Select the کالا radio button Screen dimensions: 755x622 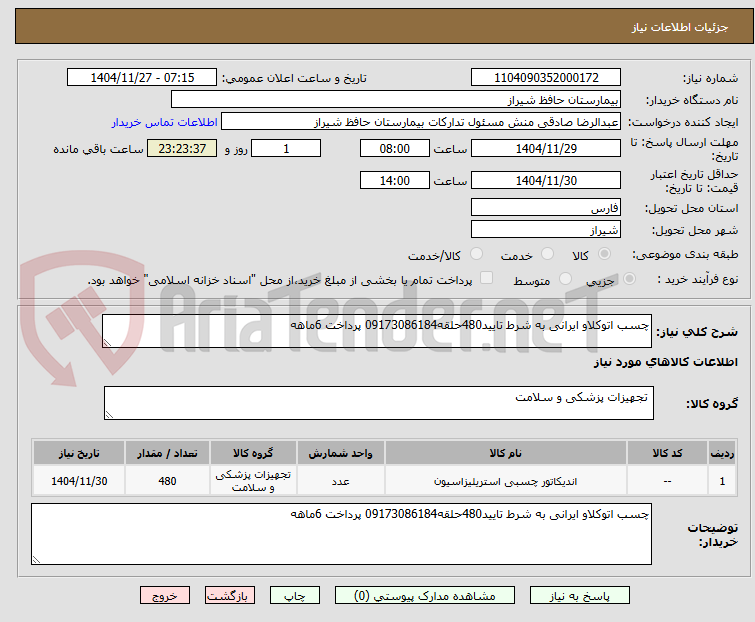point(604,254)
